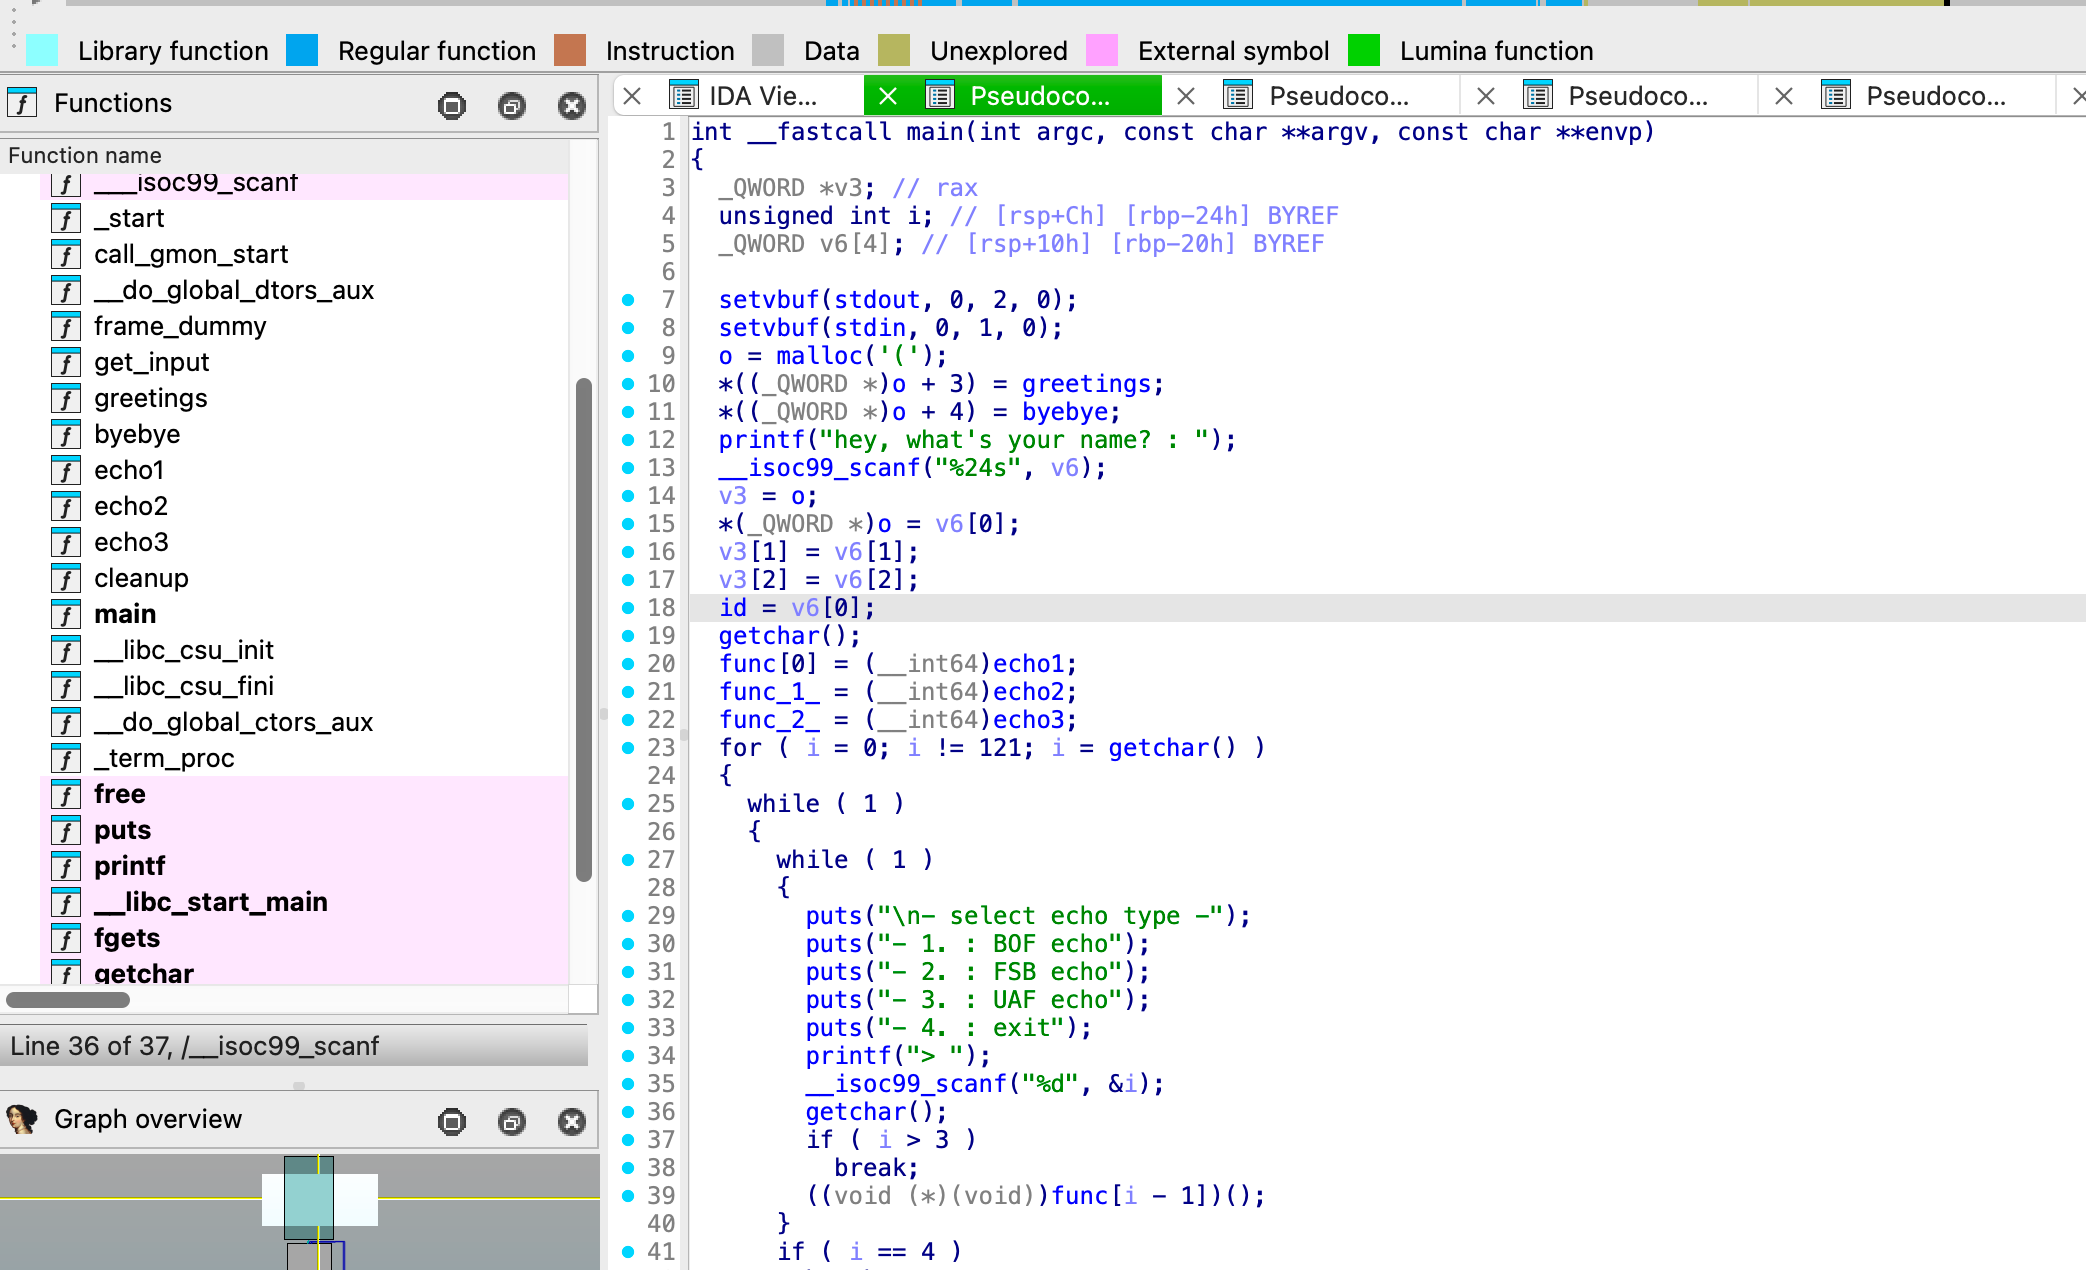The image size is (2086, 1270).
Task: Close the Graph overview panel
Action: point(571,1121)
